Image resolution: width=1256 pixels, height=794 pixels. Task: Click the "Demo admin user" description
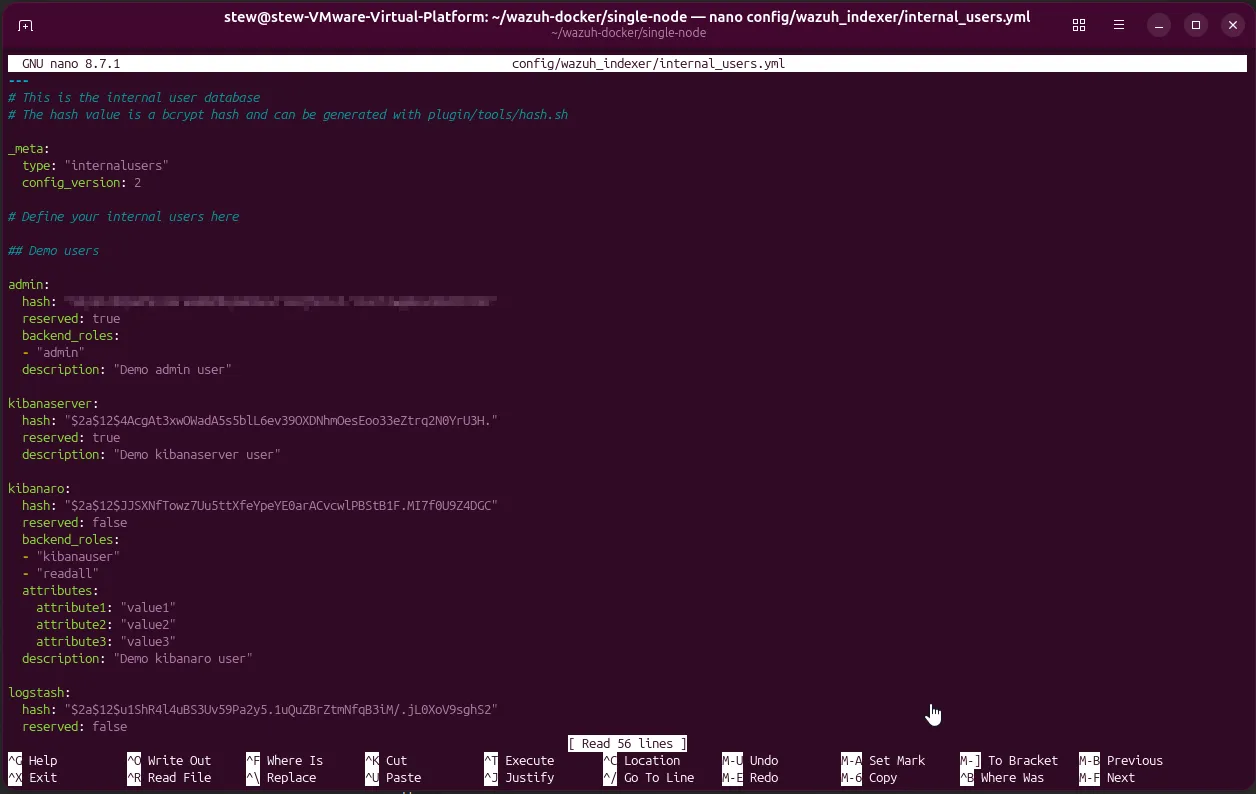coord(173,370)
